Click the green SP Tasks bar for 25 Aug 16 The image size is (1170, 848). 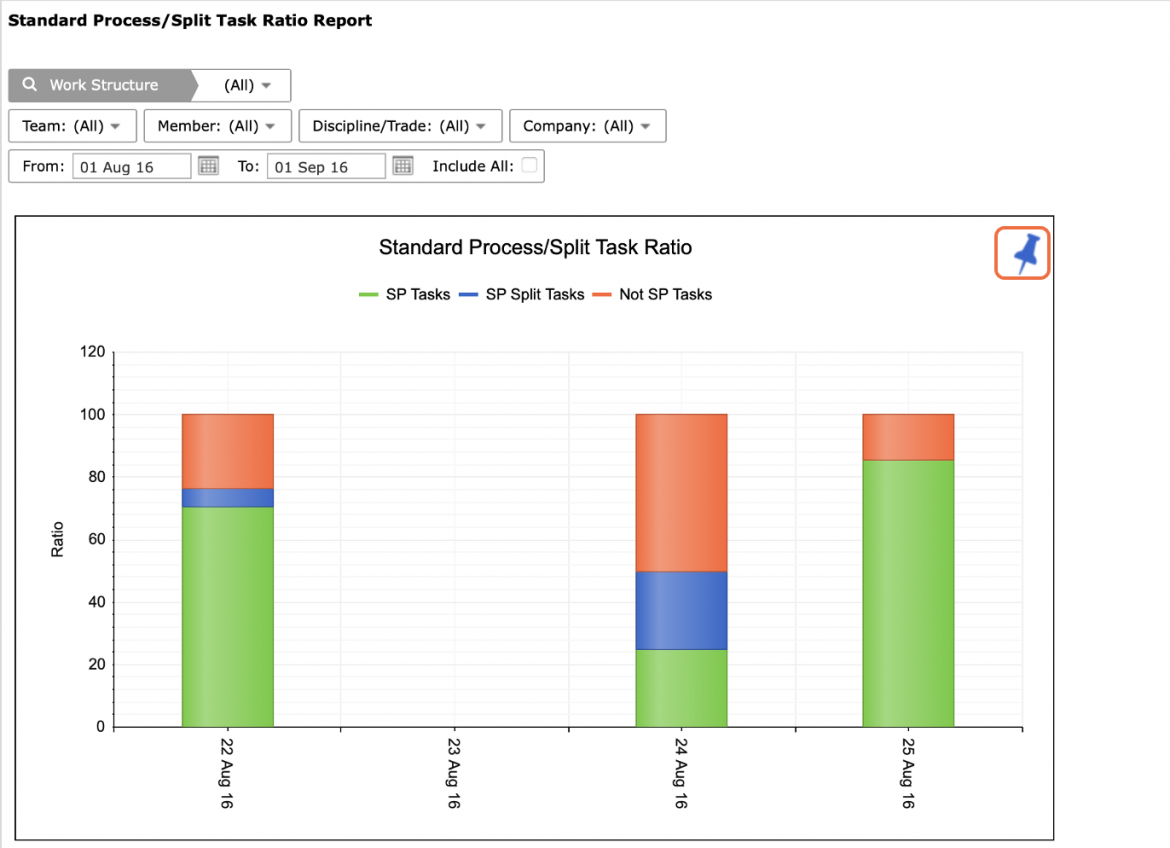(908, 593)
